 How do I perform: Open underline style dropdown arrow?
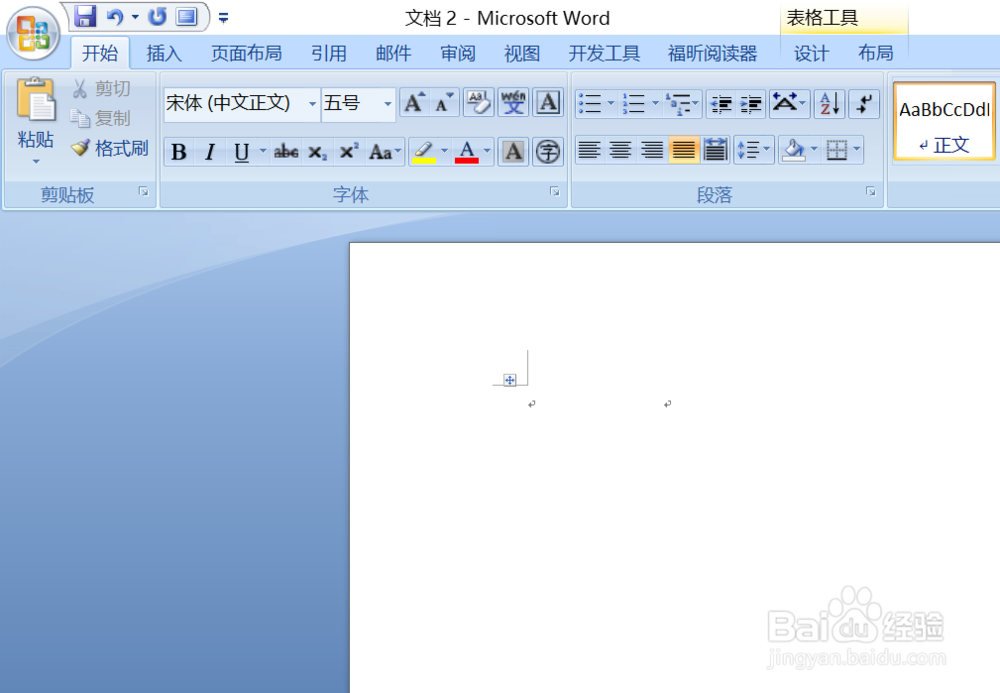pyautogui.click(x=262, y=152)
